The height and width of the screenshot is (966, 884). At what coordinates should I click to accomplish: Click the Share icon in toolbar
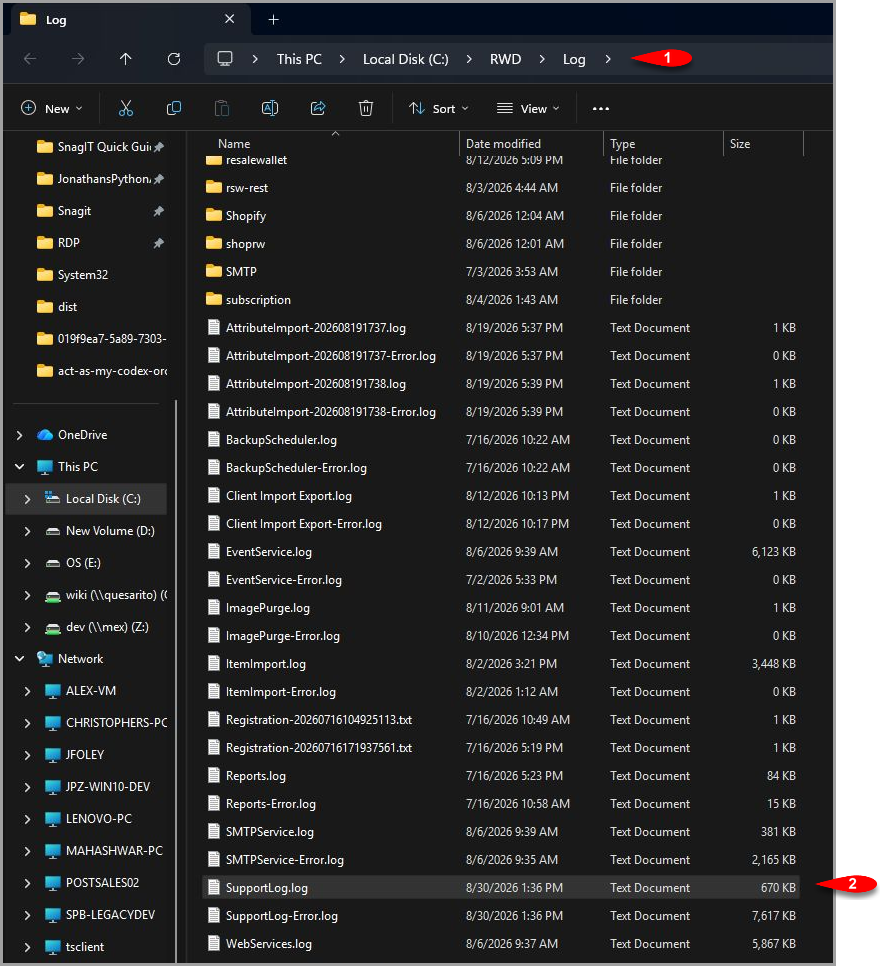pyautogui.click(x=318, y=108)
